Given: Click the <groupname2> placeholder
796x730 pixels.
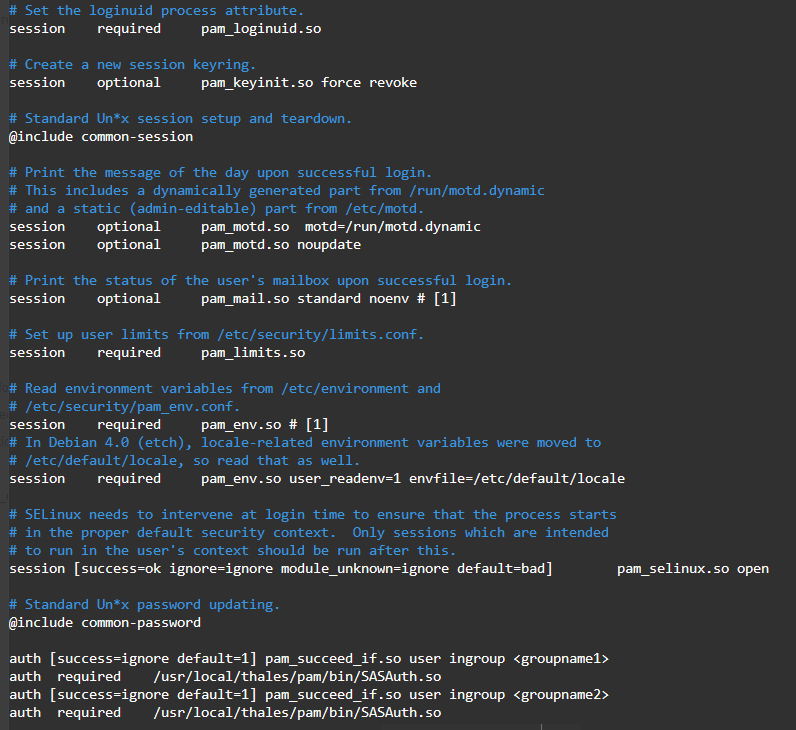Looking at the screenshot, I should pyautogui.click(x=561, y=694).
